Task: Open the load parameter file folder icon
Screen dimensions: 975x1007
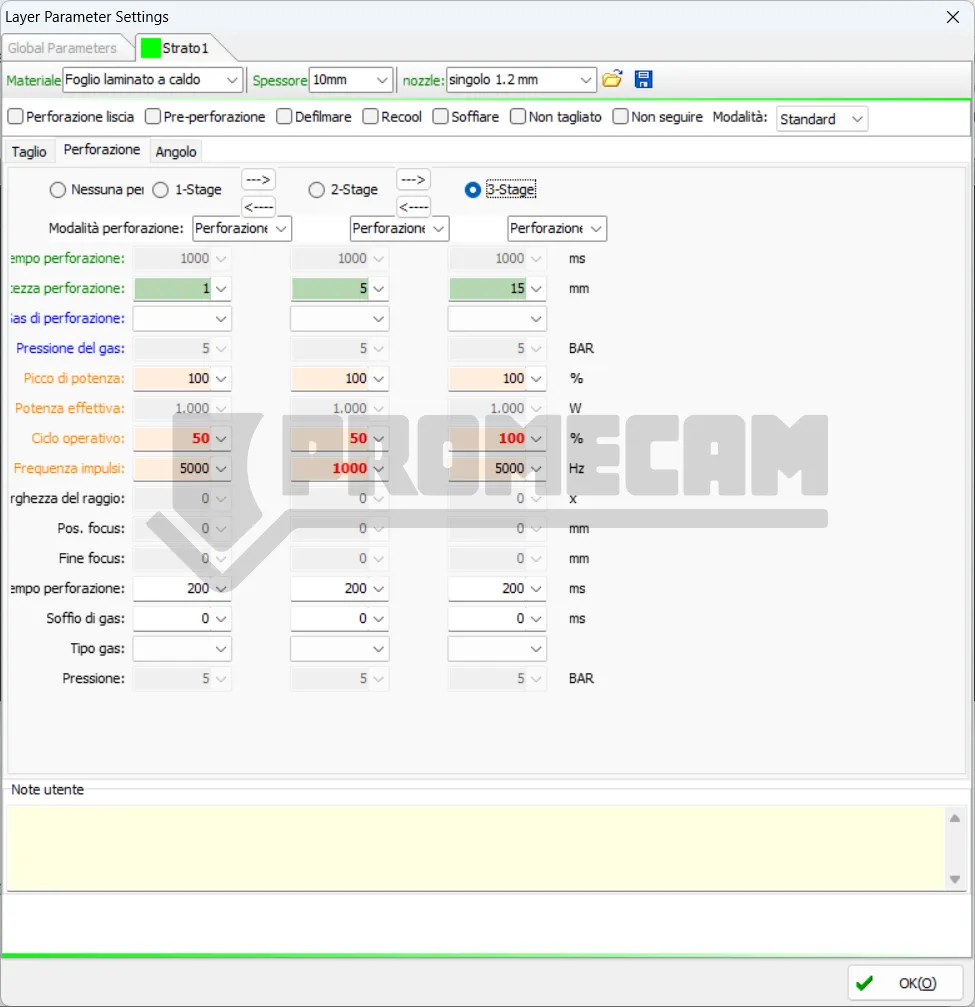Action: tap(612, 80)
